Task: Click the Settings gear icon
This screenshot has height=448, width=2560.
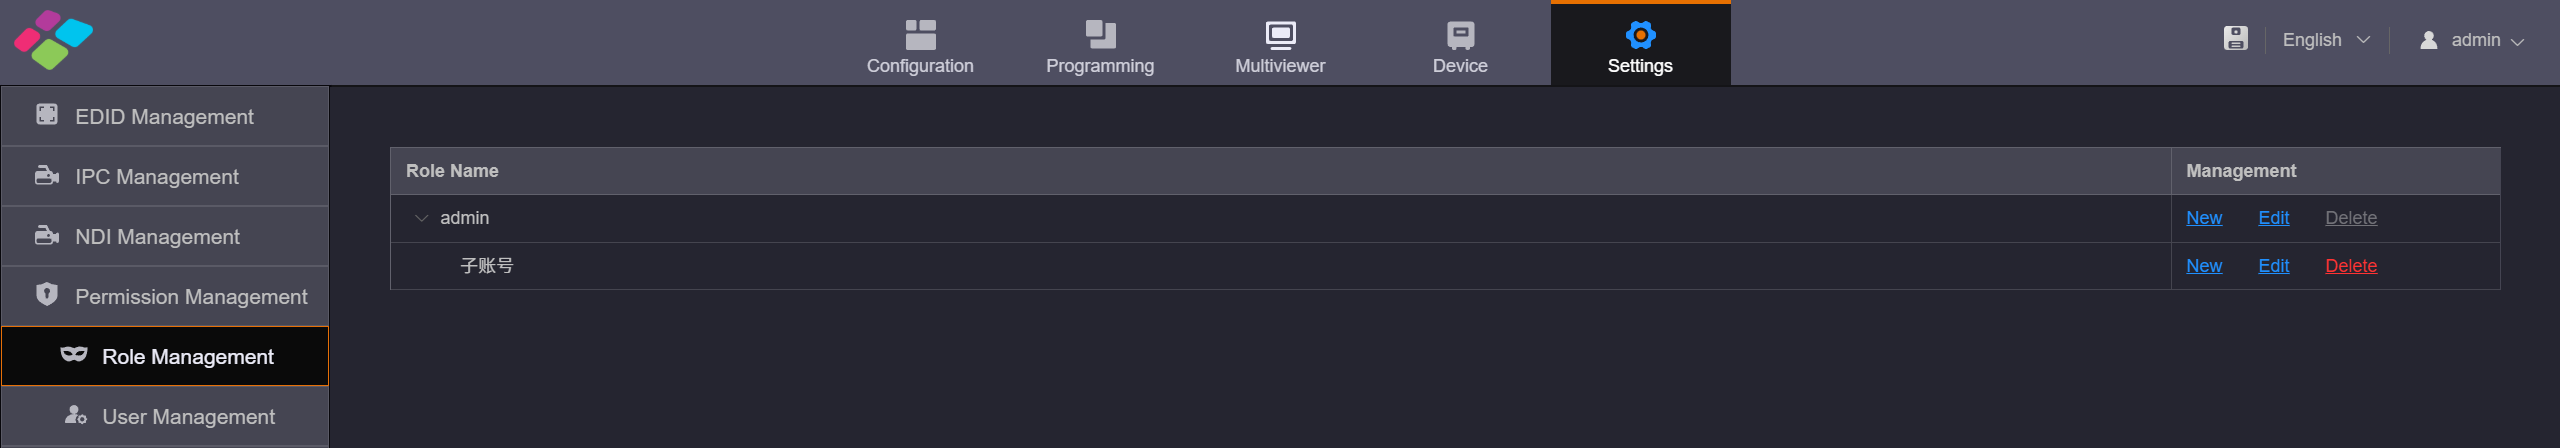Action: tap(1640, 35)
